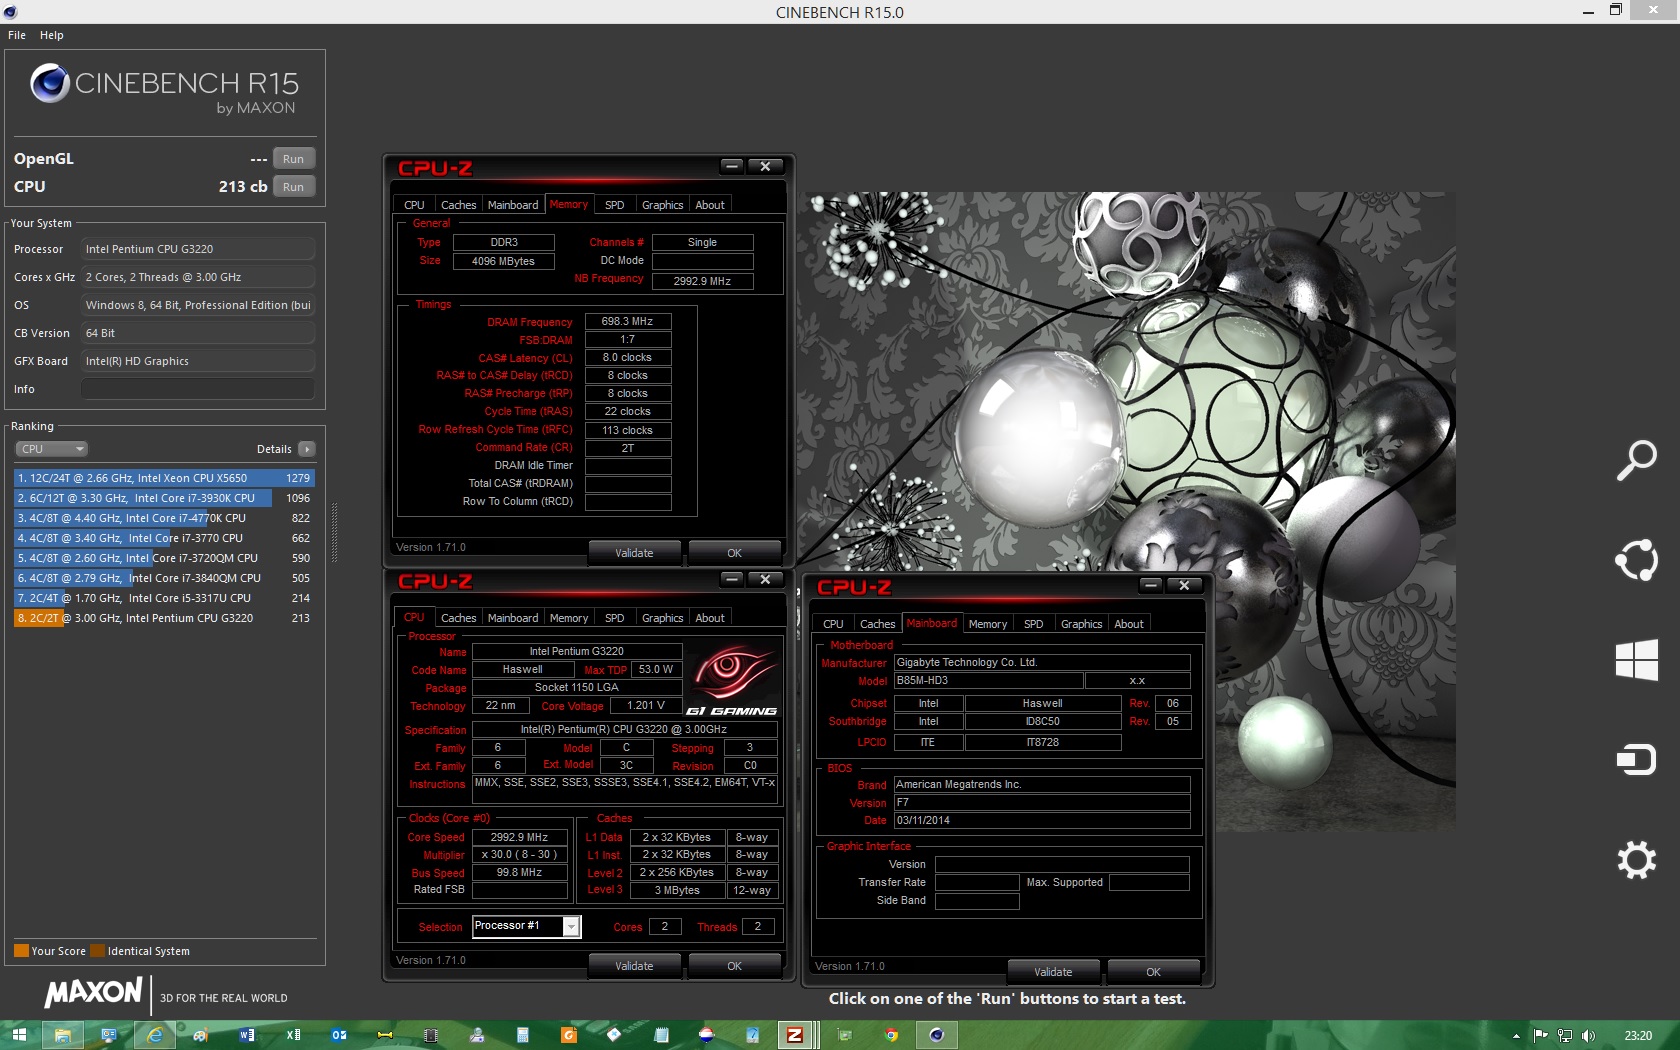Image resolution: width=1680 pixels, height=1050 pixels.
Task: Open the File menu
Action: click(17, 35)
